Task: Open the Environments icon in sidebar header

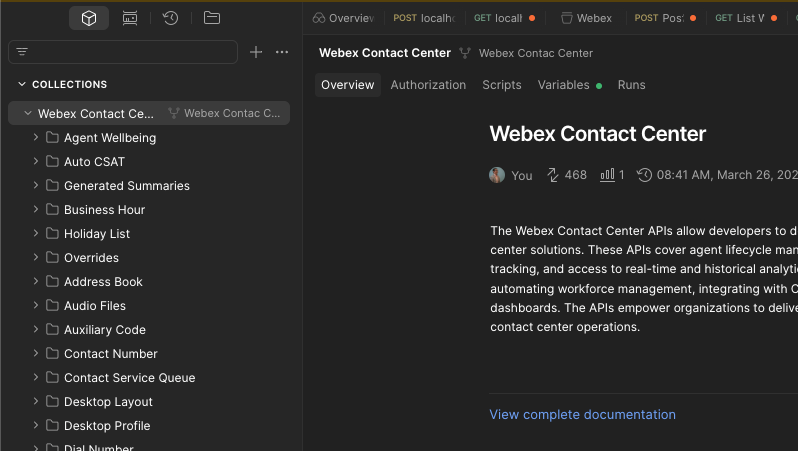Action: pyautogui.click(x=130, y=18)
